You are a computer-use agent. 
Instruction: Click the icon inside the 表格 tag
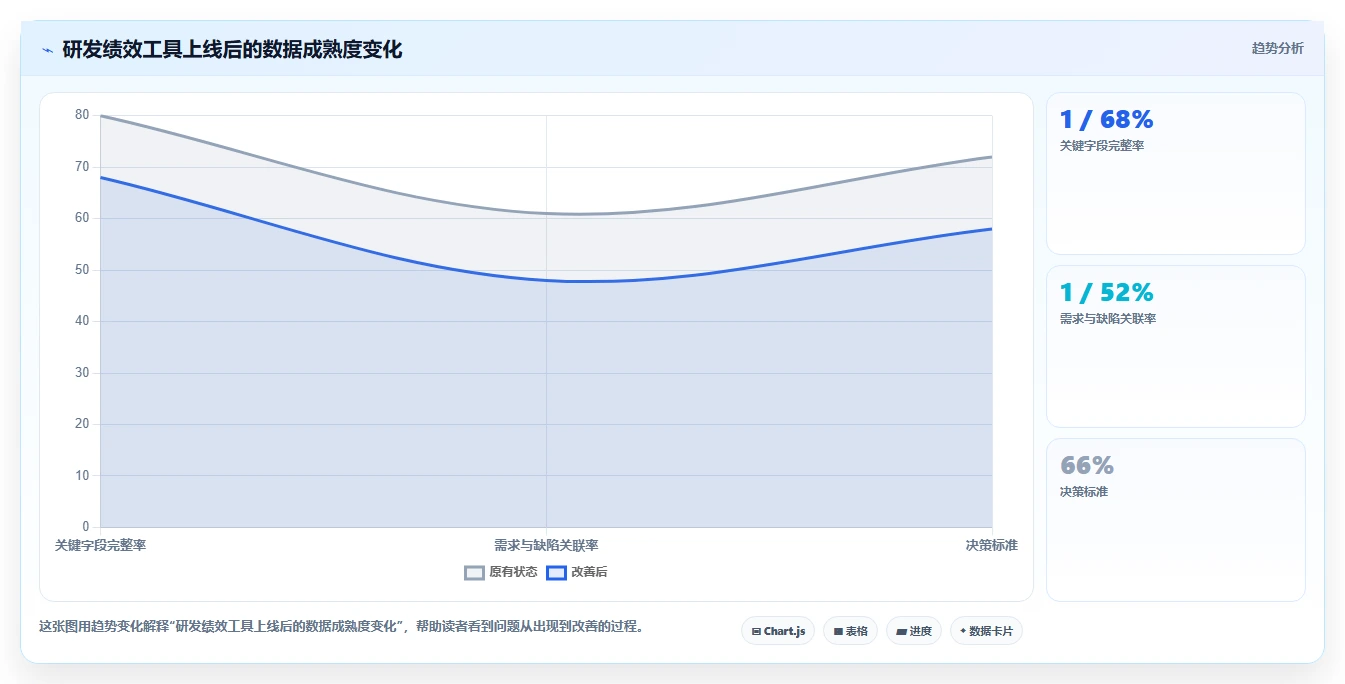(838, 632)
